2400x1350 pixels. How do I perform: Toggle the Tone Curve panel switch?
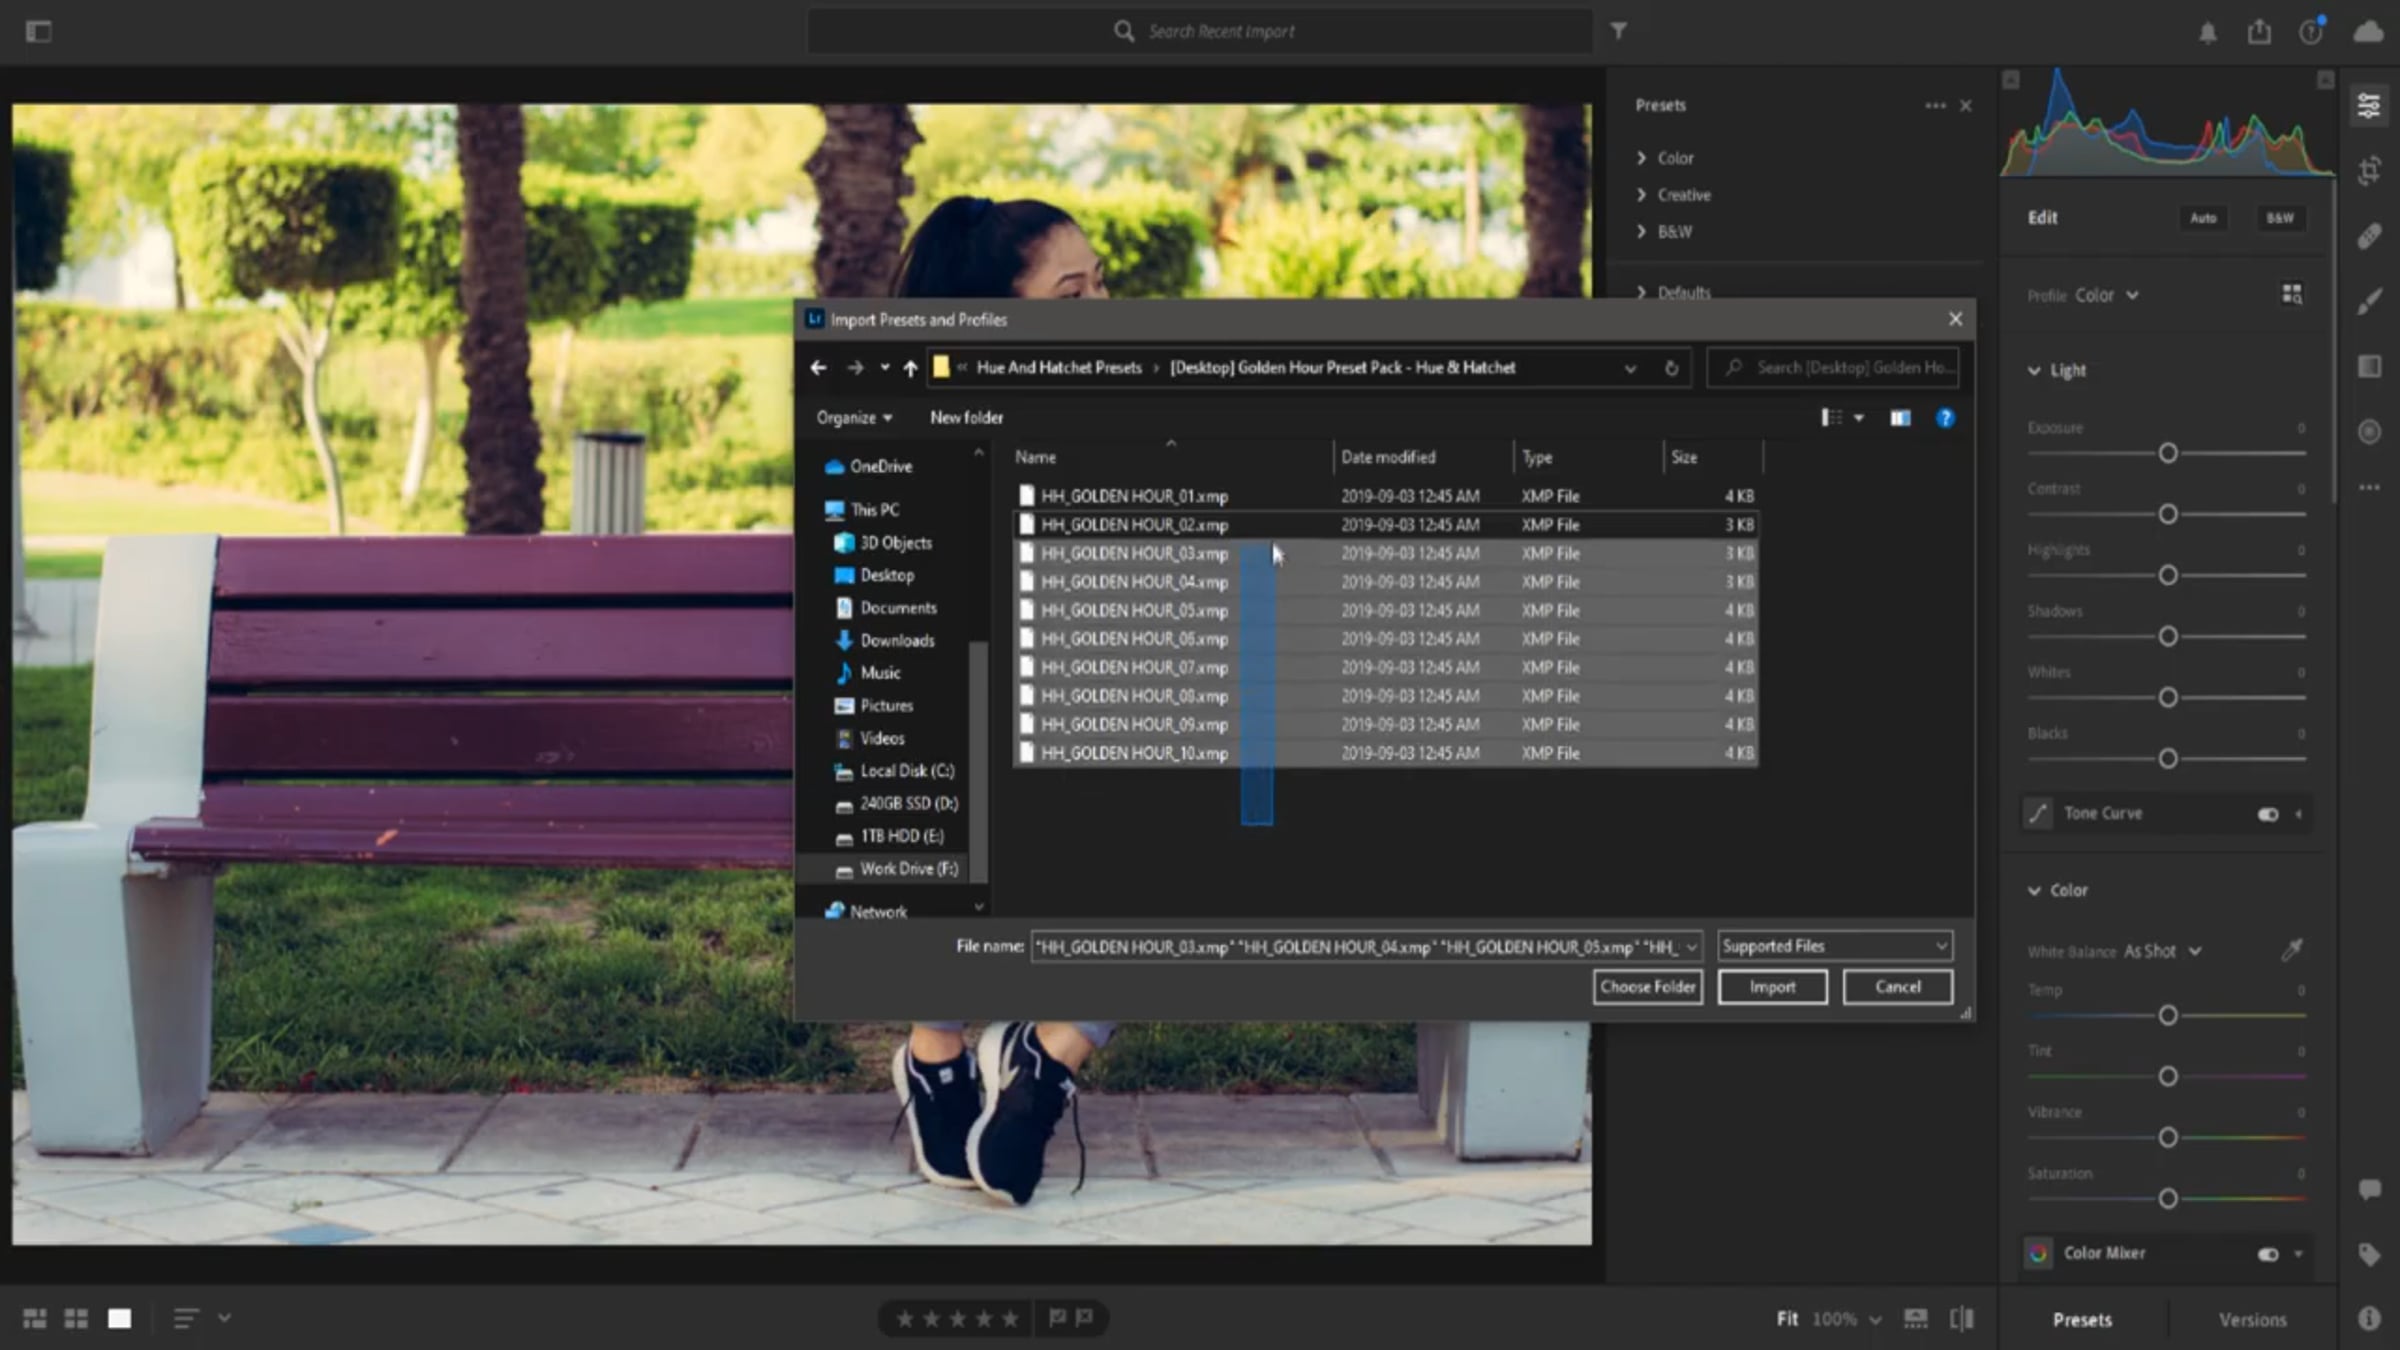pyautogui.click(x=2267, y=814)
